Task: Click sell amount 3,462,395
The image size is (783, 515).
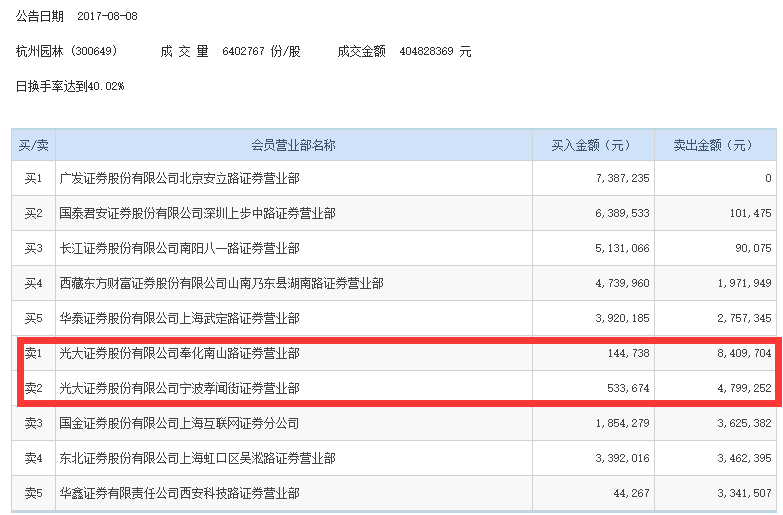Action: pos(745,458)
